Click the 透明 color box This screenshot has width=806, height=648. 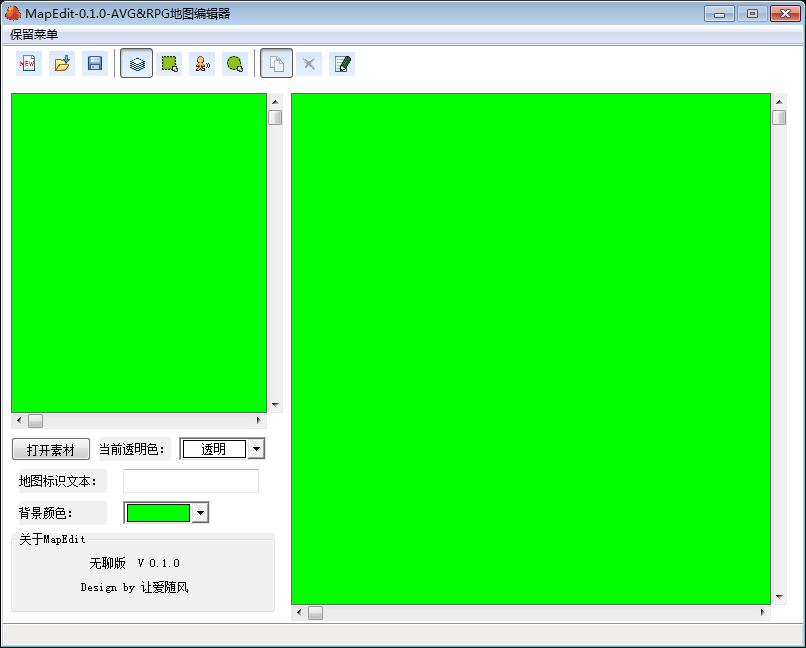click(214, 449)
